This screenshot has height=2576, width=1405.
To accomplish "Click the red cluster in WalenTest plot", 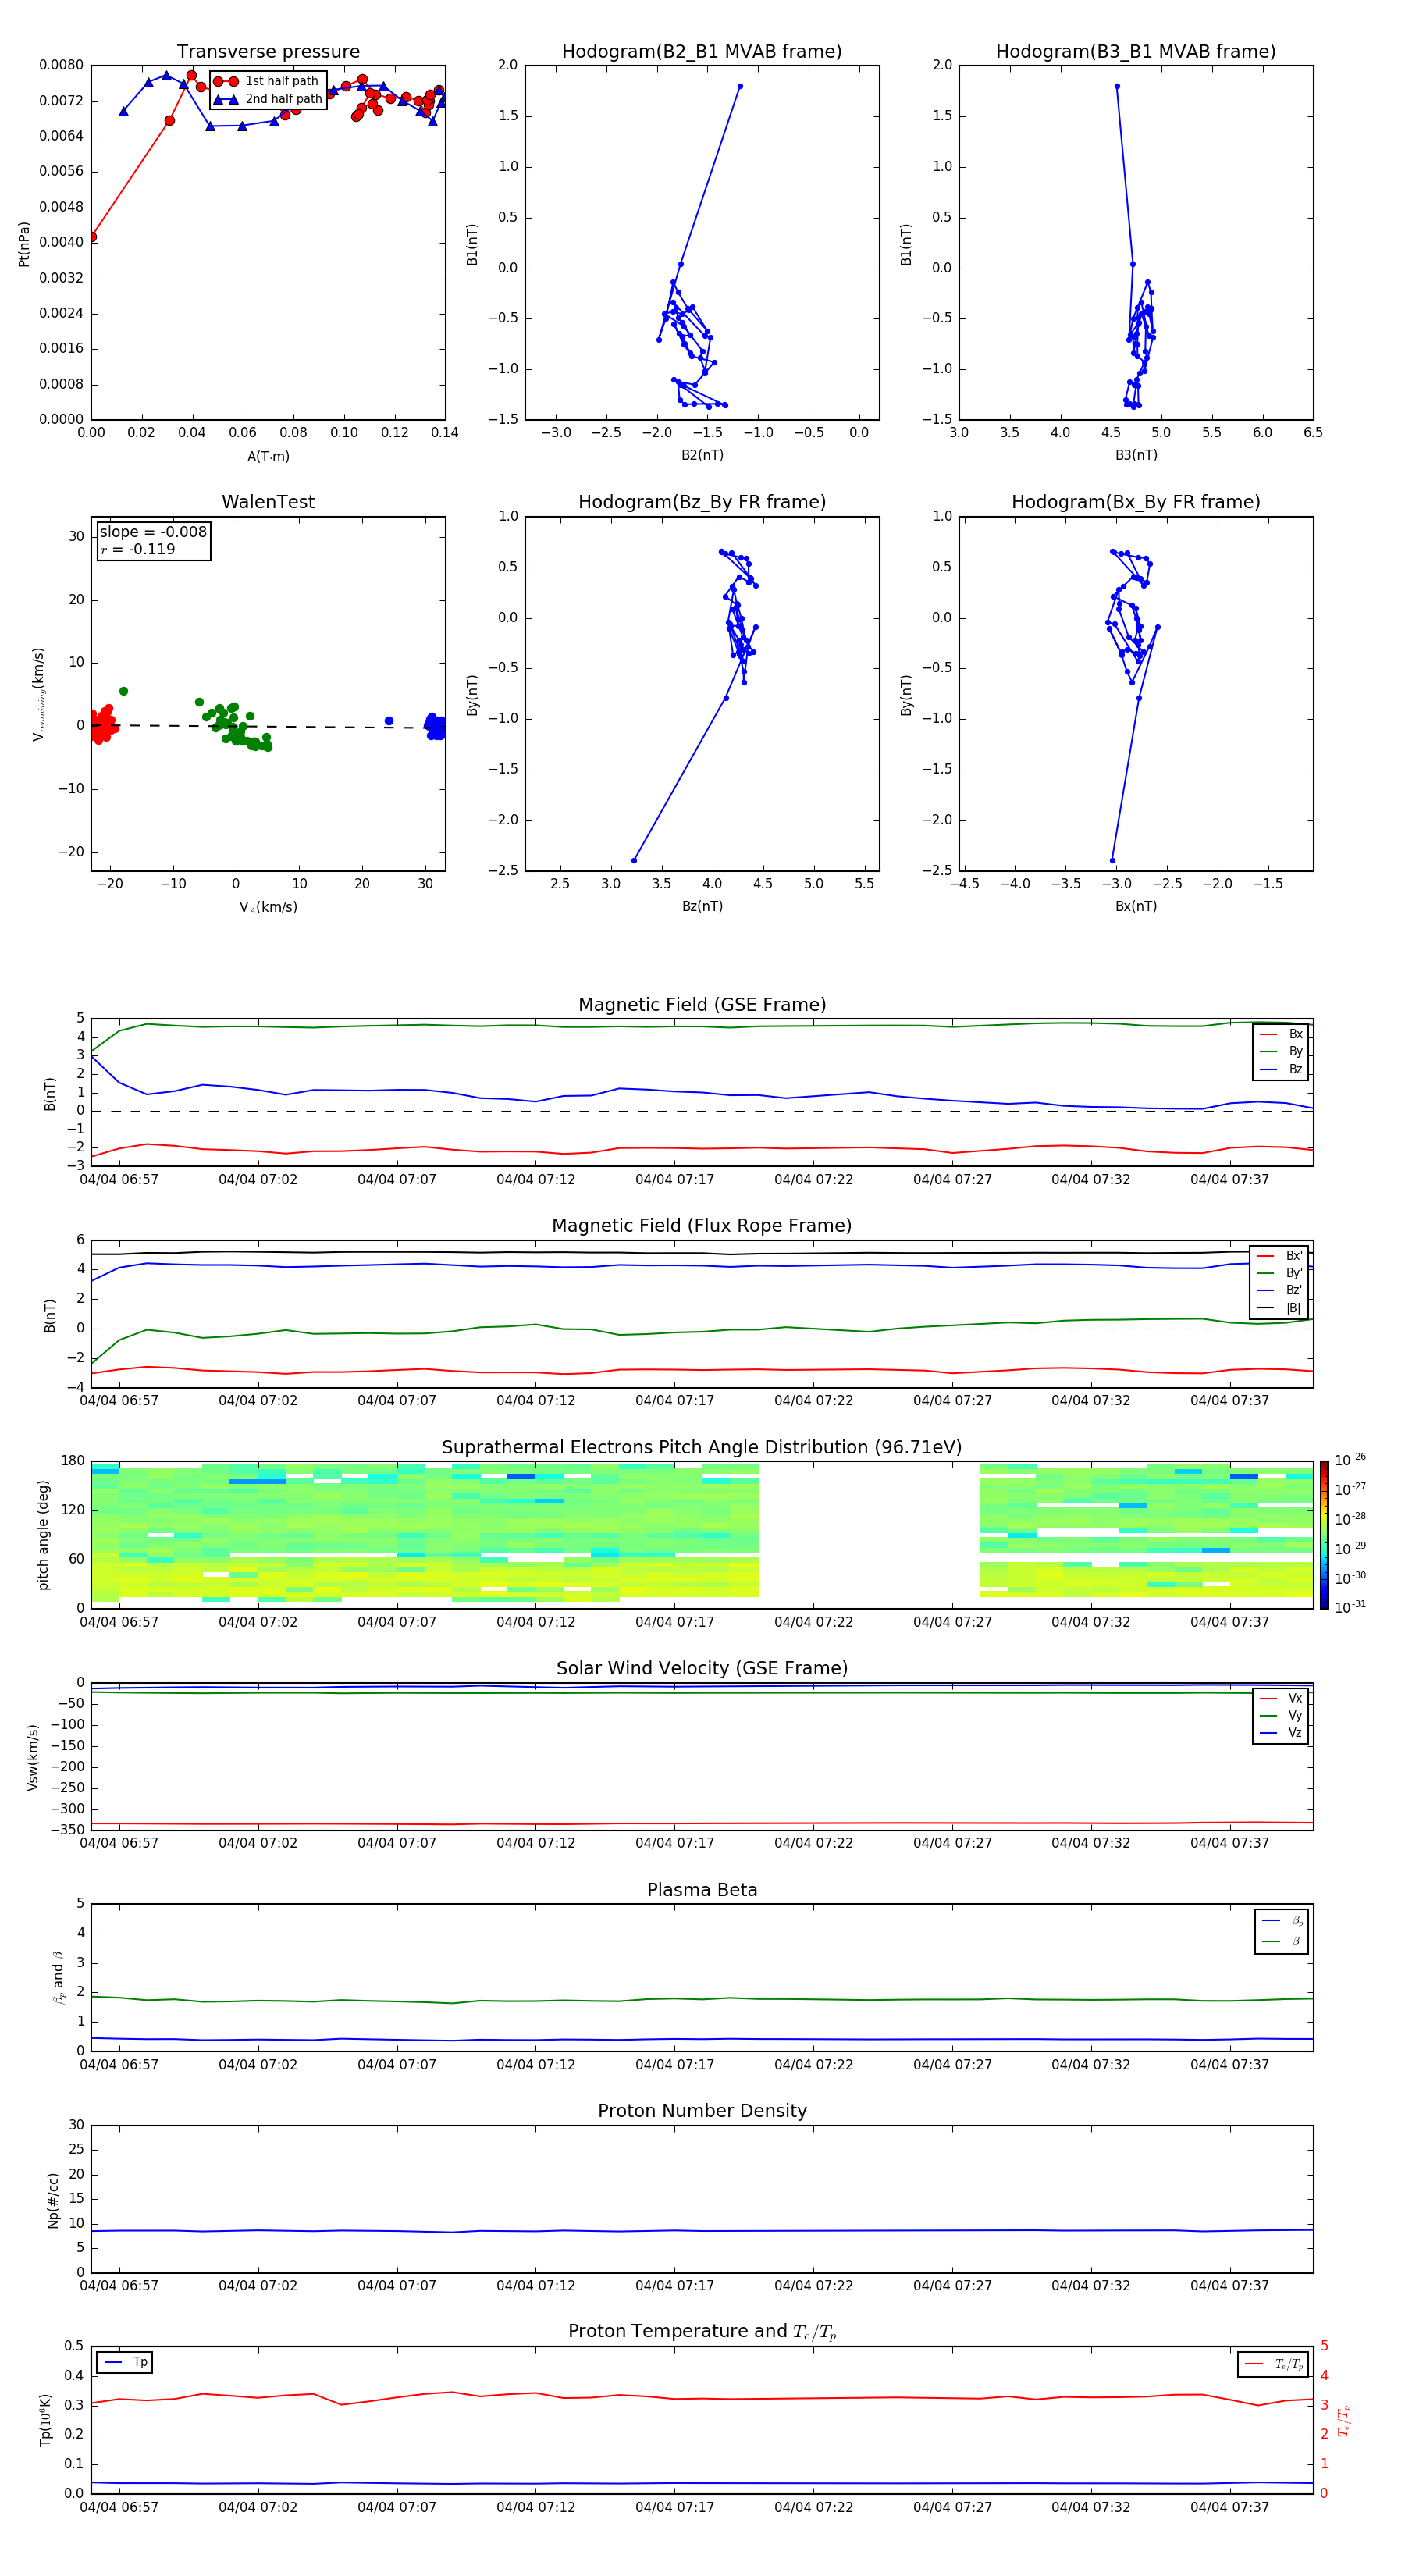I will 102,724.
